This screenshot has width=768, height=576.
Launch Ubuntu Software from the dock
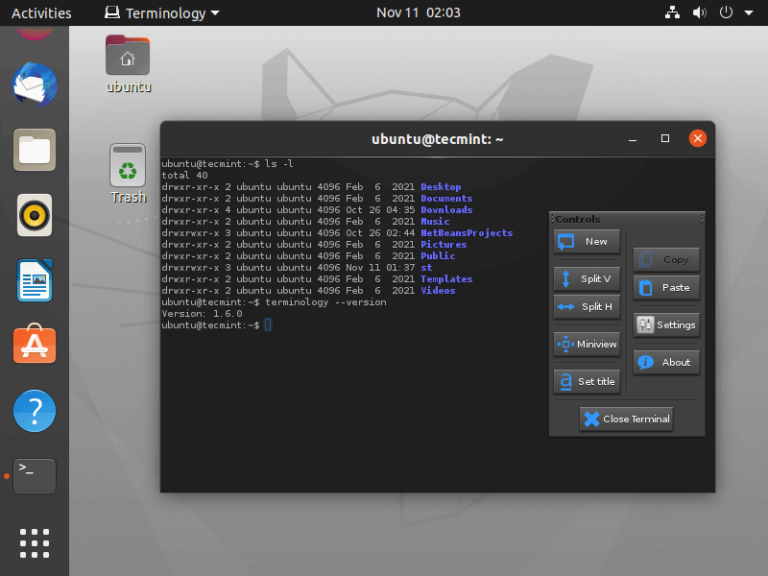[x=34, y=345]
